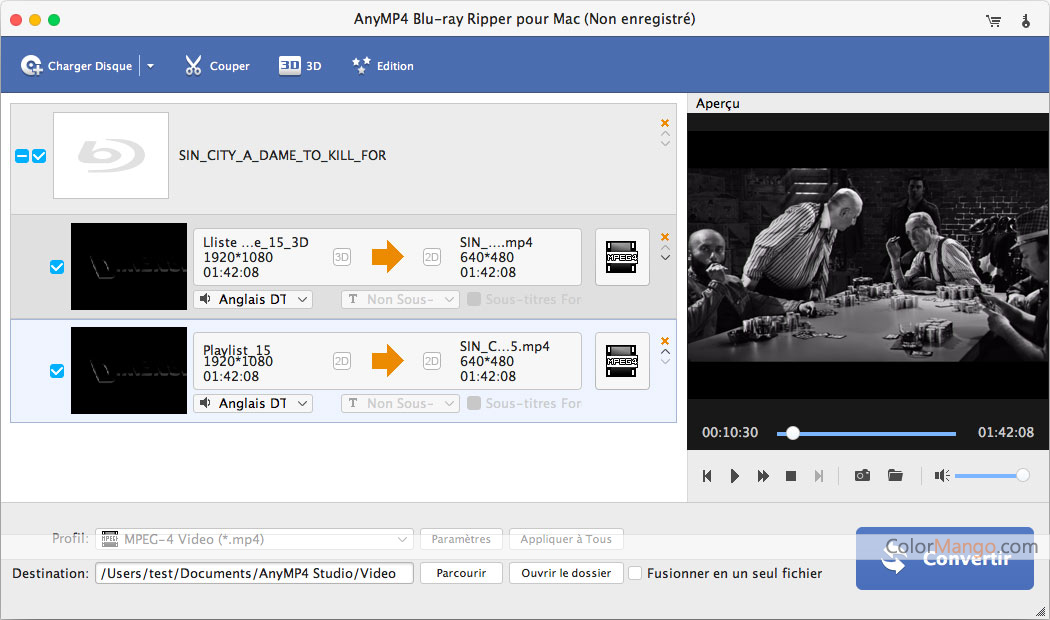
Task: Click the register key icon
Action: click(x=1025, y=21)
